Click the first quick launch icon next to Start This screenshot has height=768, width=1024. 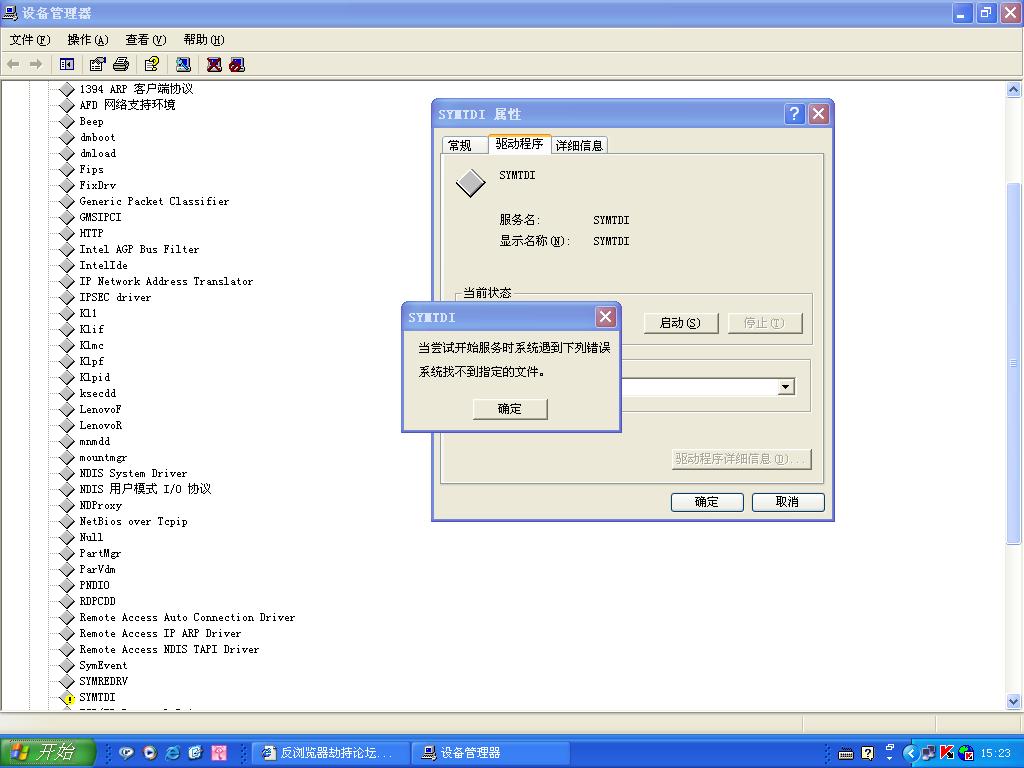tap(127, 753)
